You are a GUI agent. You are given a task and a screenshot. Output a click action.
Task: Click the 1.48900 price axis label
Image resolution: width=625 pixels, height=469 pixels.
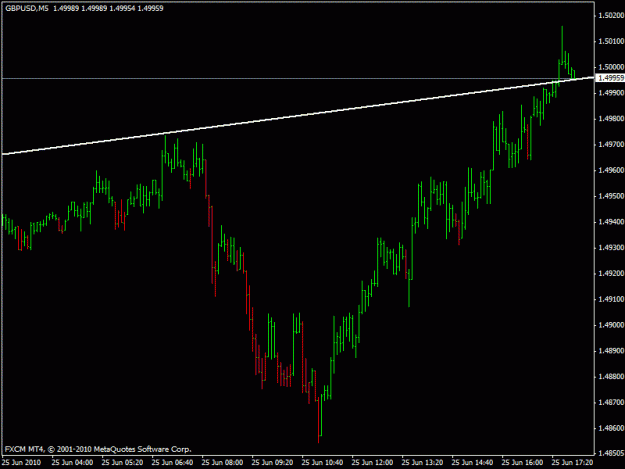611,351
